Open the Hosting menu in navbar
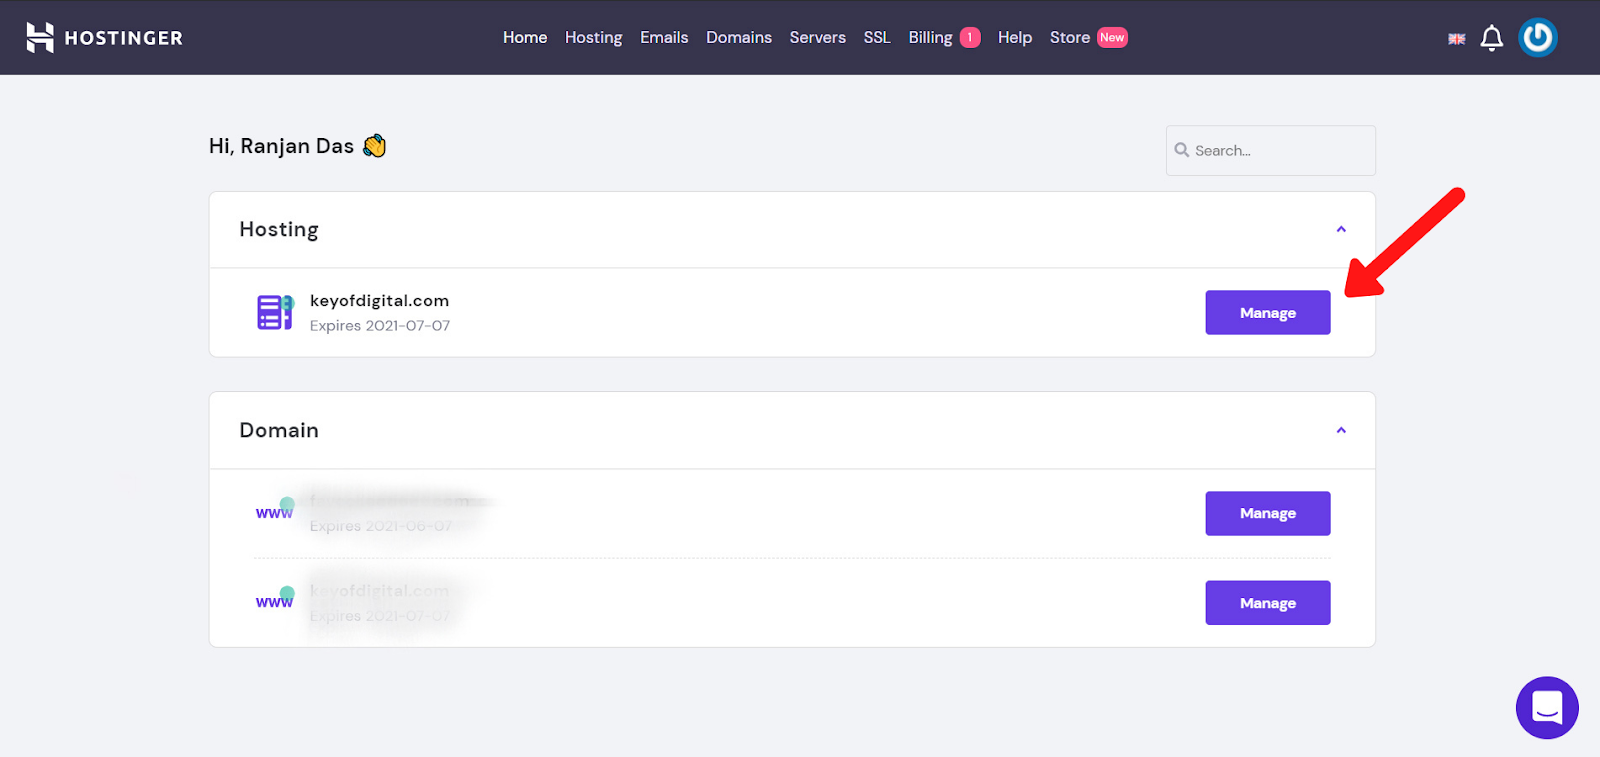 593,37
